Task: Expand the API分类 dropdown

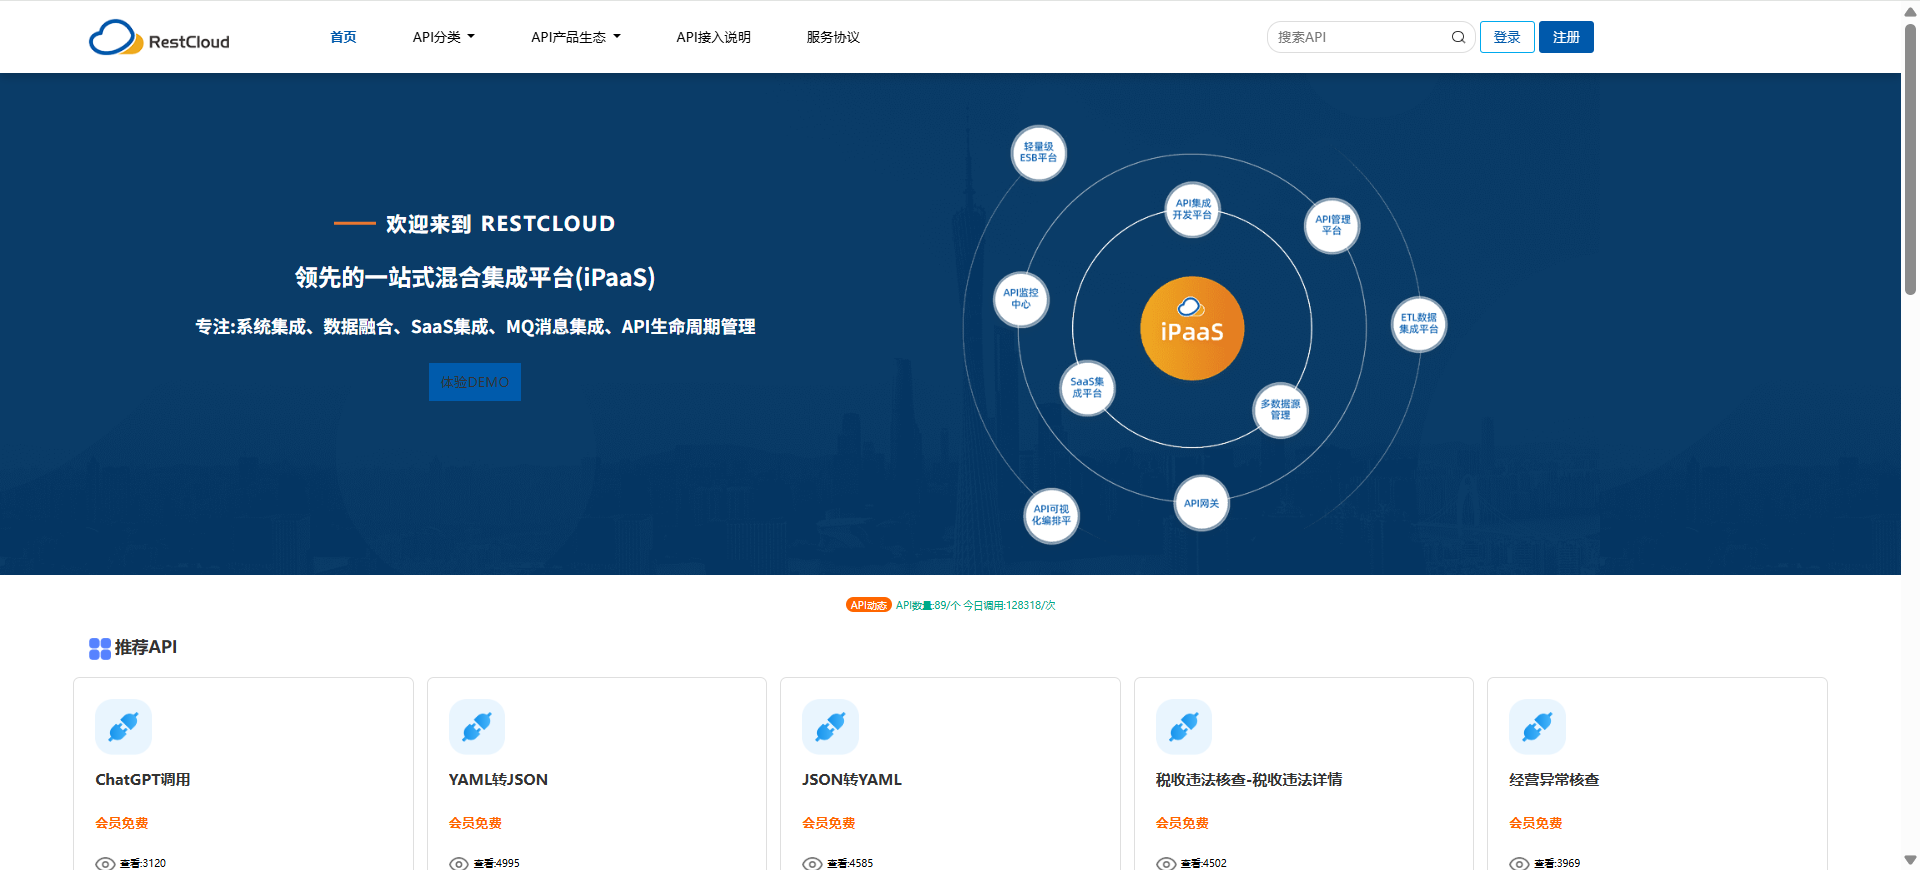Action: click(443, 37)
